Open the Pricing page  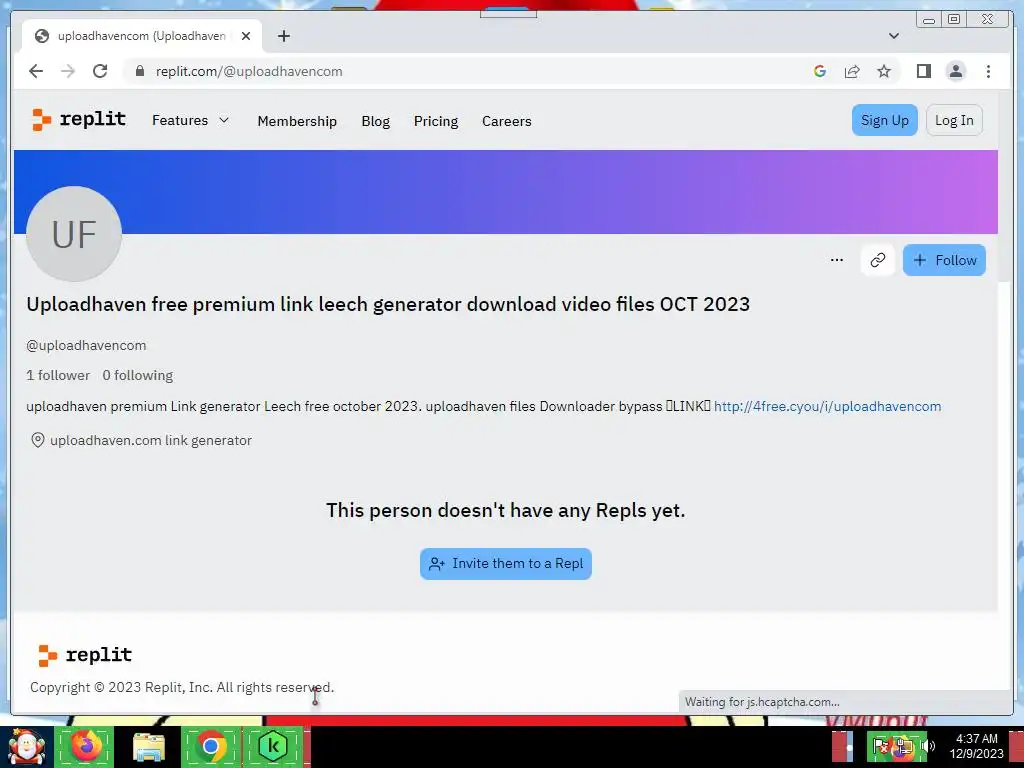(436, 121)
